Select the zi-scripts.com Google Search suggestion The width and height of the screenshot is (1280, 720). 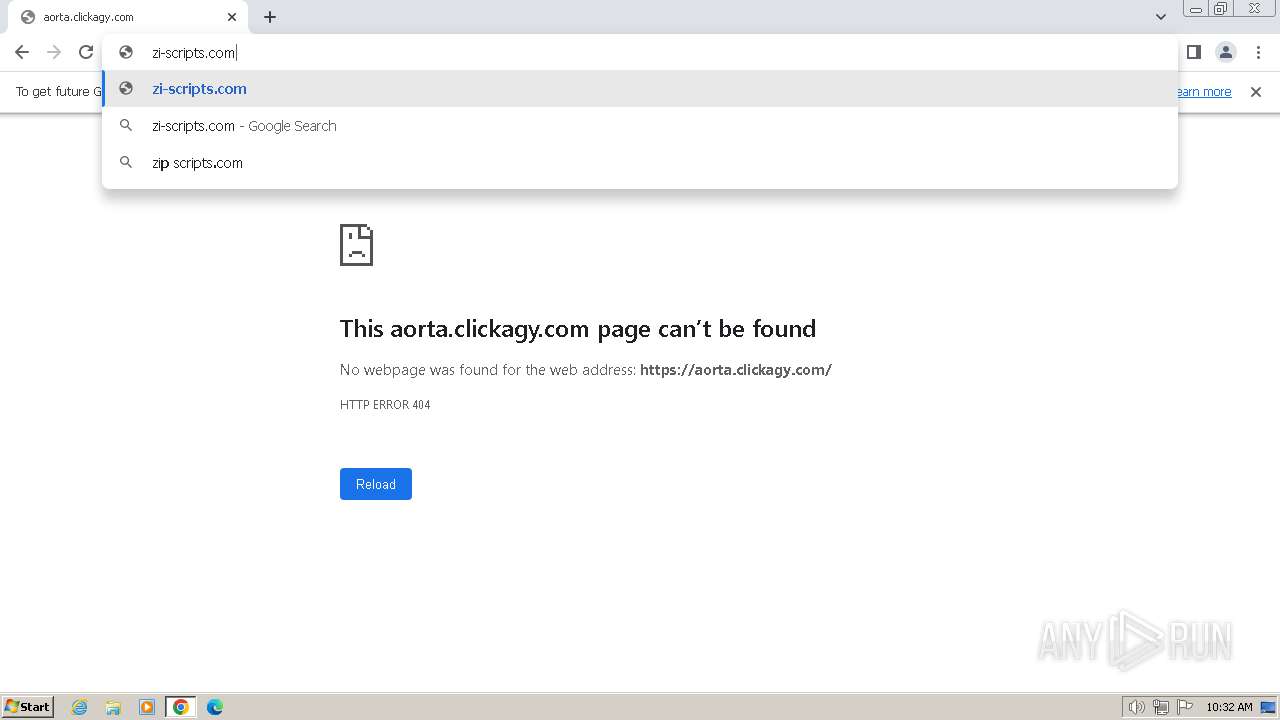(x=640, y=126)
